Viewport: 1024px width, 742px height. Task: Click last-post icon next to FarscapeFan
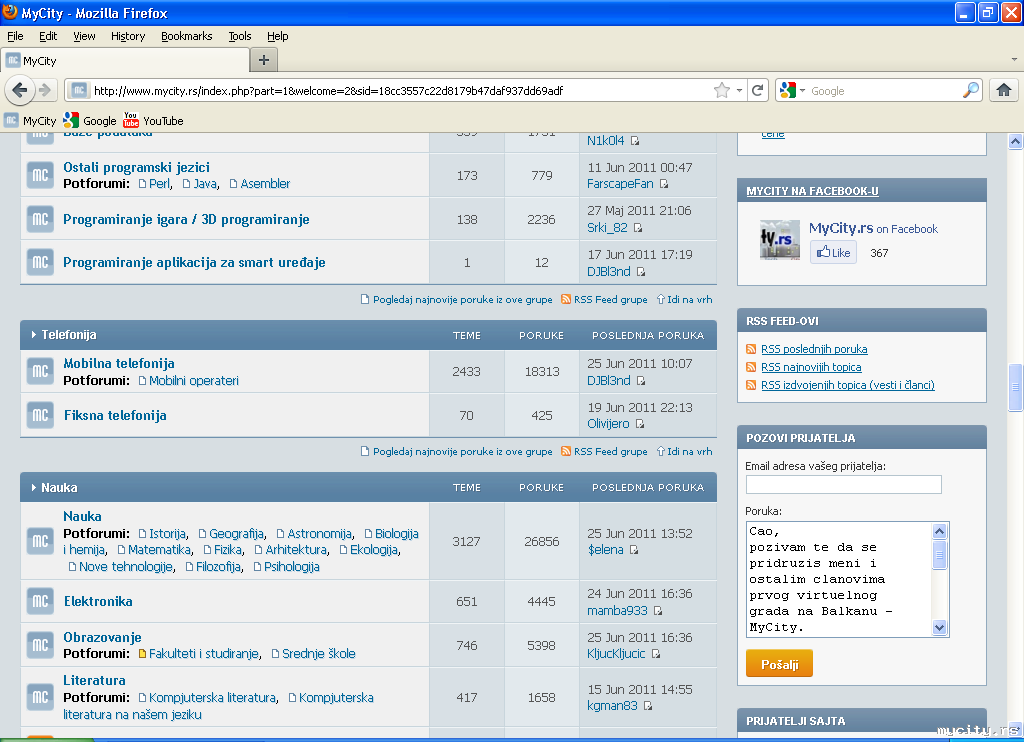click(664, 184)
